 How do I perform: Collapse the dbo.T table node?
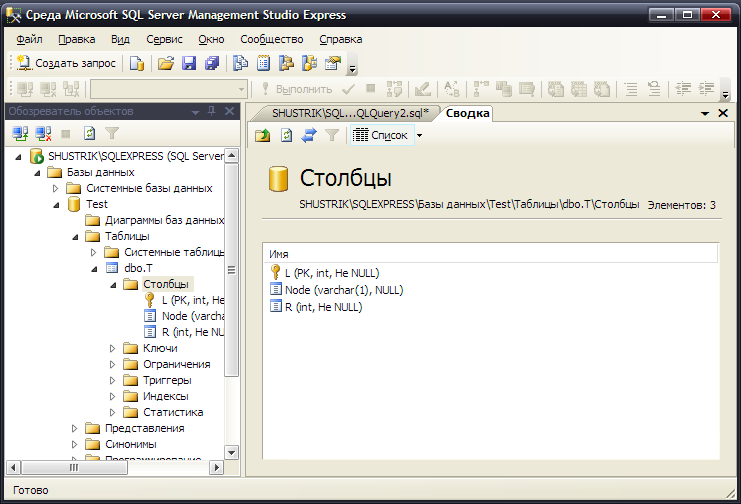tap(94, 269)
